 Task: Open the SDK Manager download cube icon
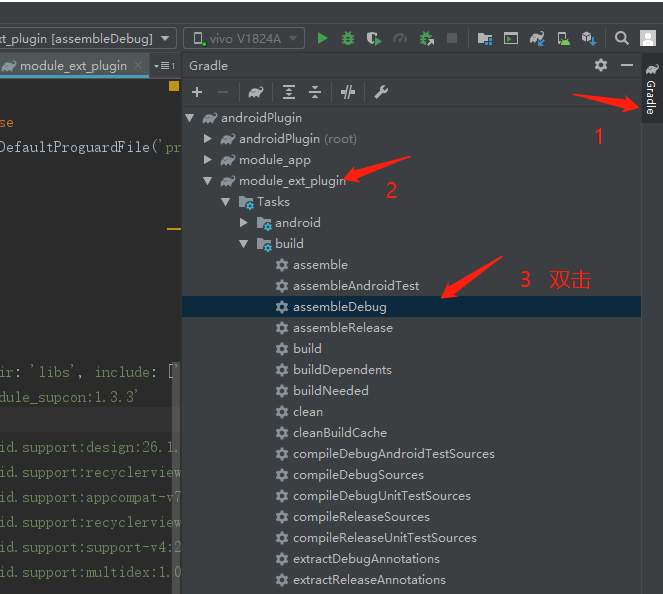point(589,38)
